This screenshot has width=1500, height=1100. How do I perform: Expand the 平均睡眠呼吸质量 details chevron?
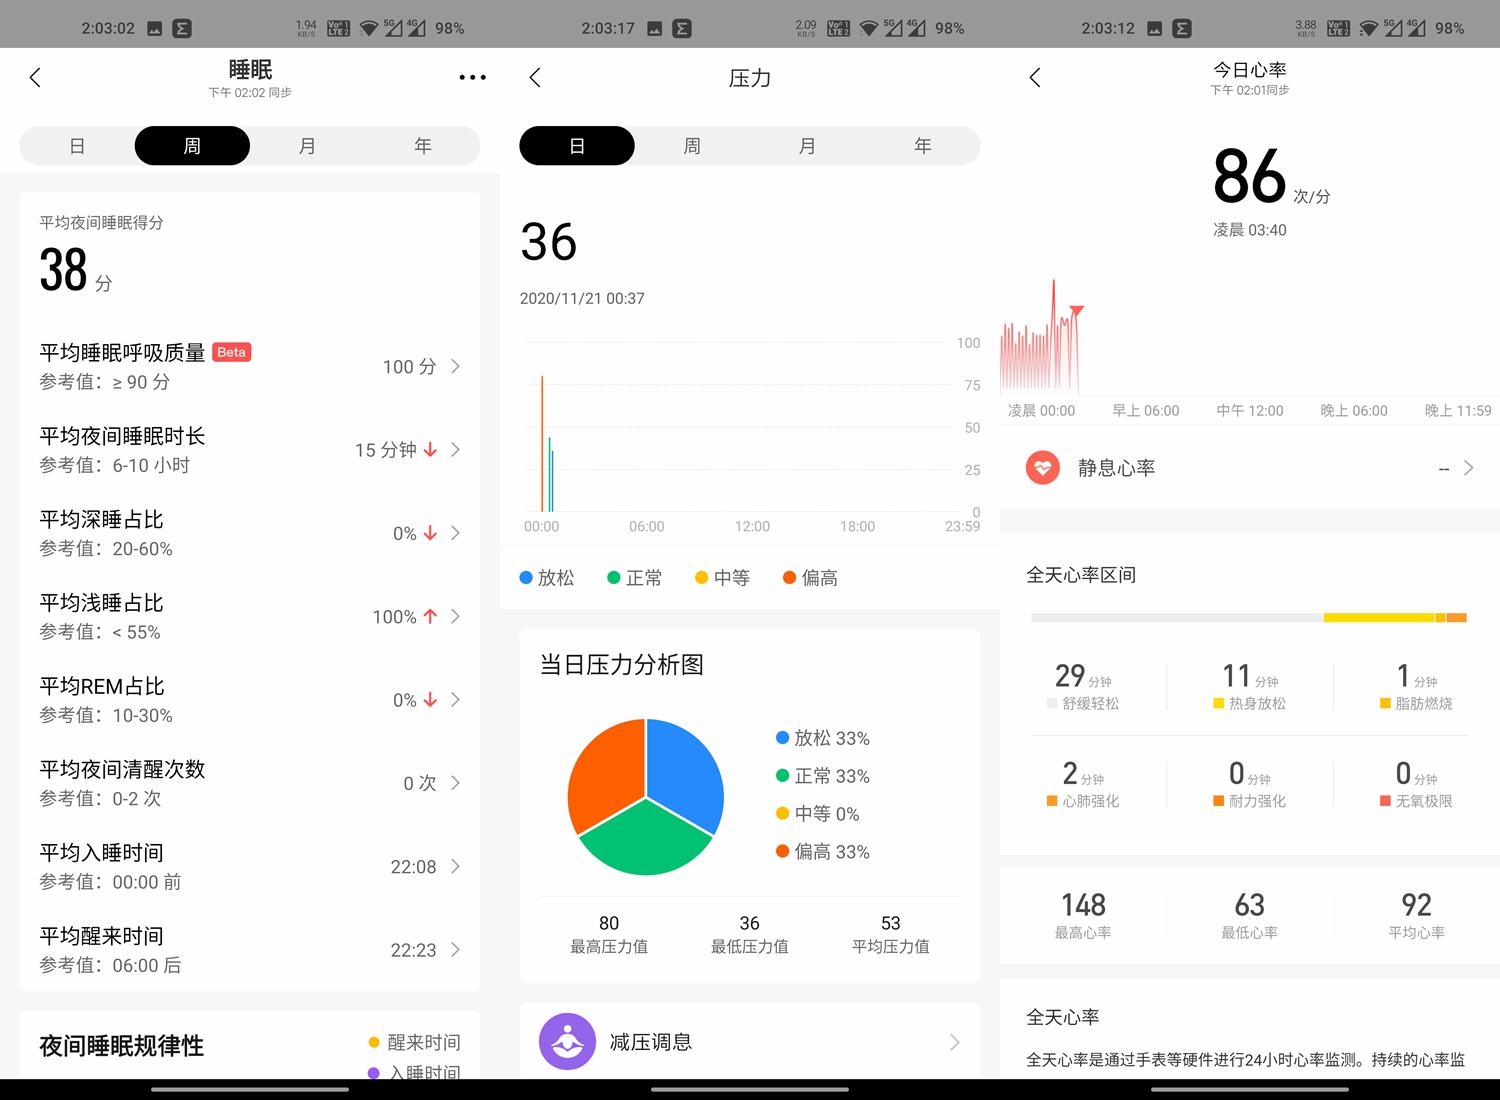pyautogui.click(x=456, y=367)
